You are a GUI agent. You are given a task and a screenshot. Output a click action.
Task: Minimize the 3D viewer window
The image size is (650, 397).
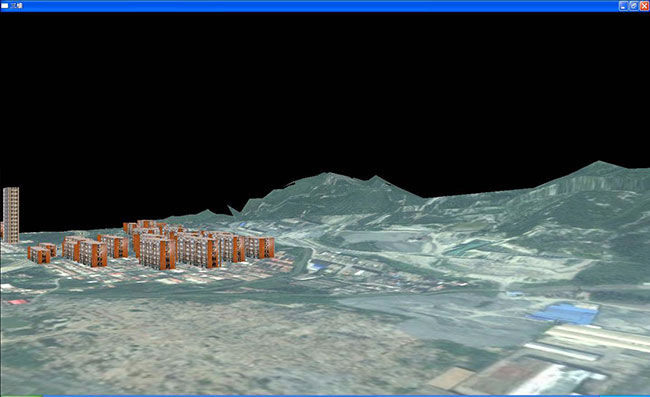point(623,6)
